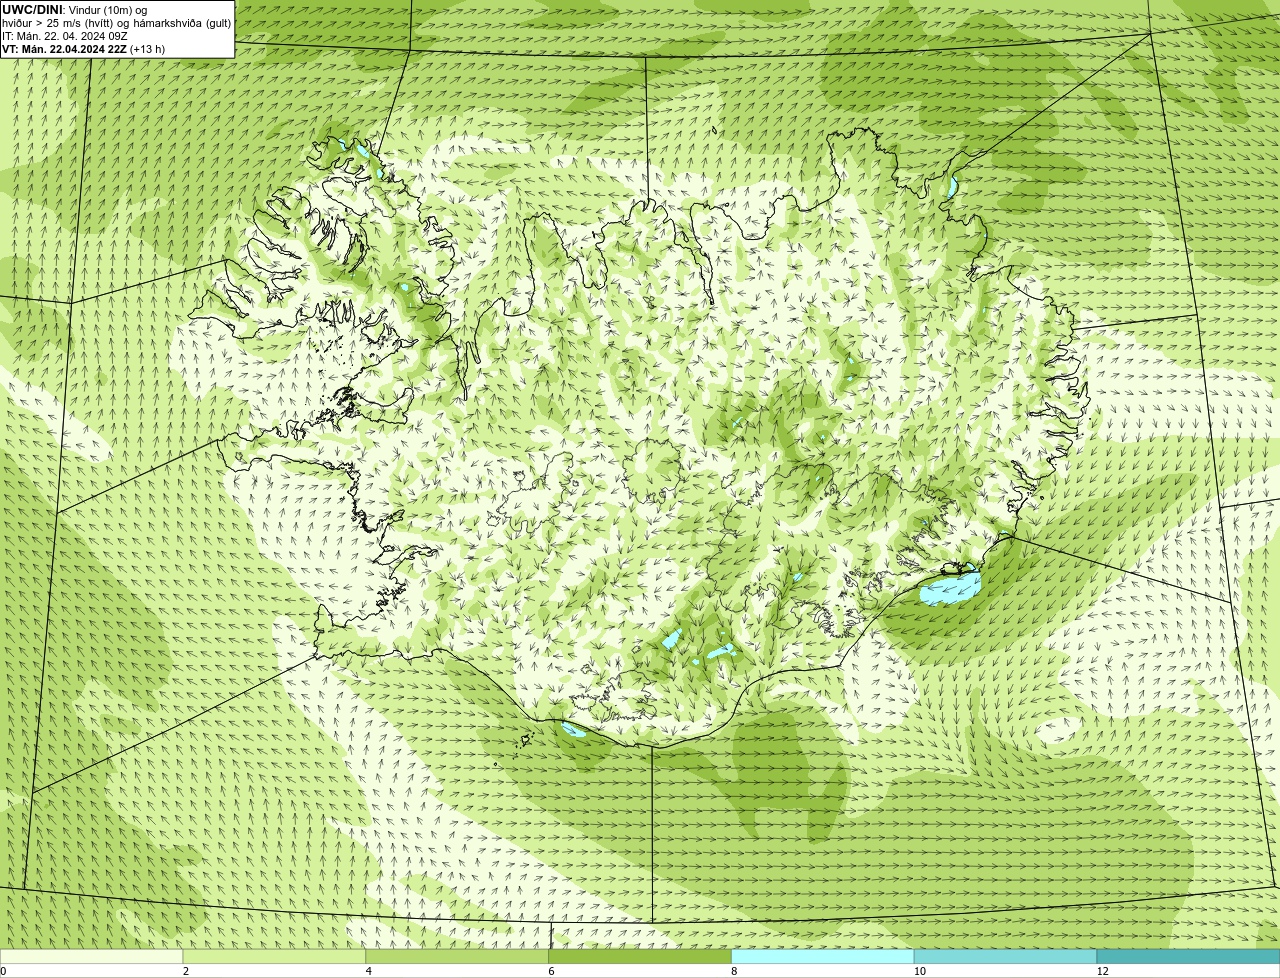Screen dimensions: 1280x978
Task: Click the pale yellow 0–2 legend swatch
Action: [x=91, y=956]
